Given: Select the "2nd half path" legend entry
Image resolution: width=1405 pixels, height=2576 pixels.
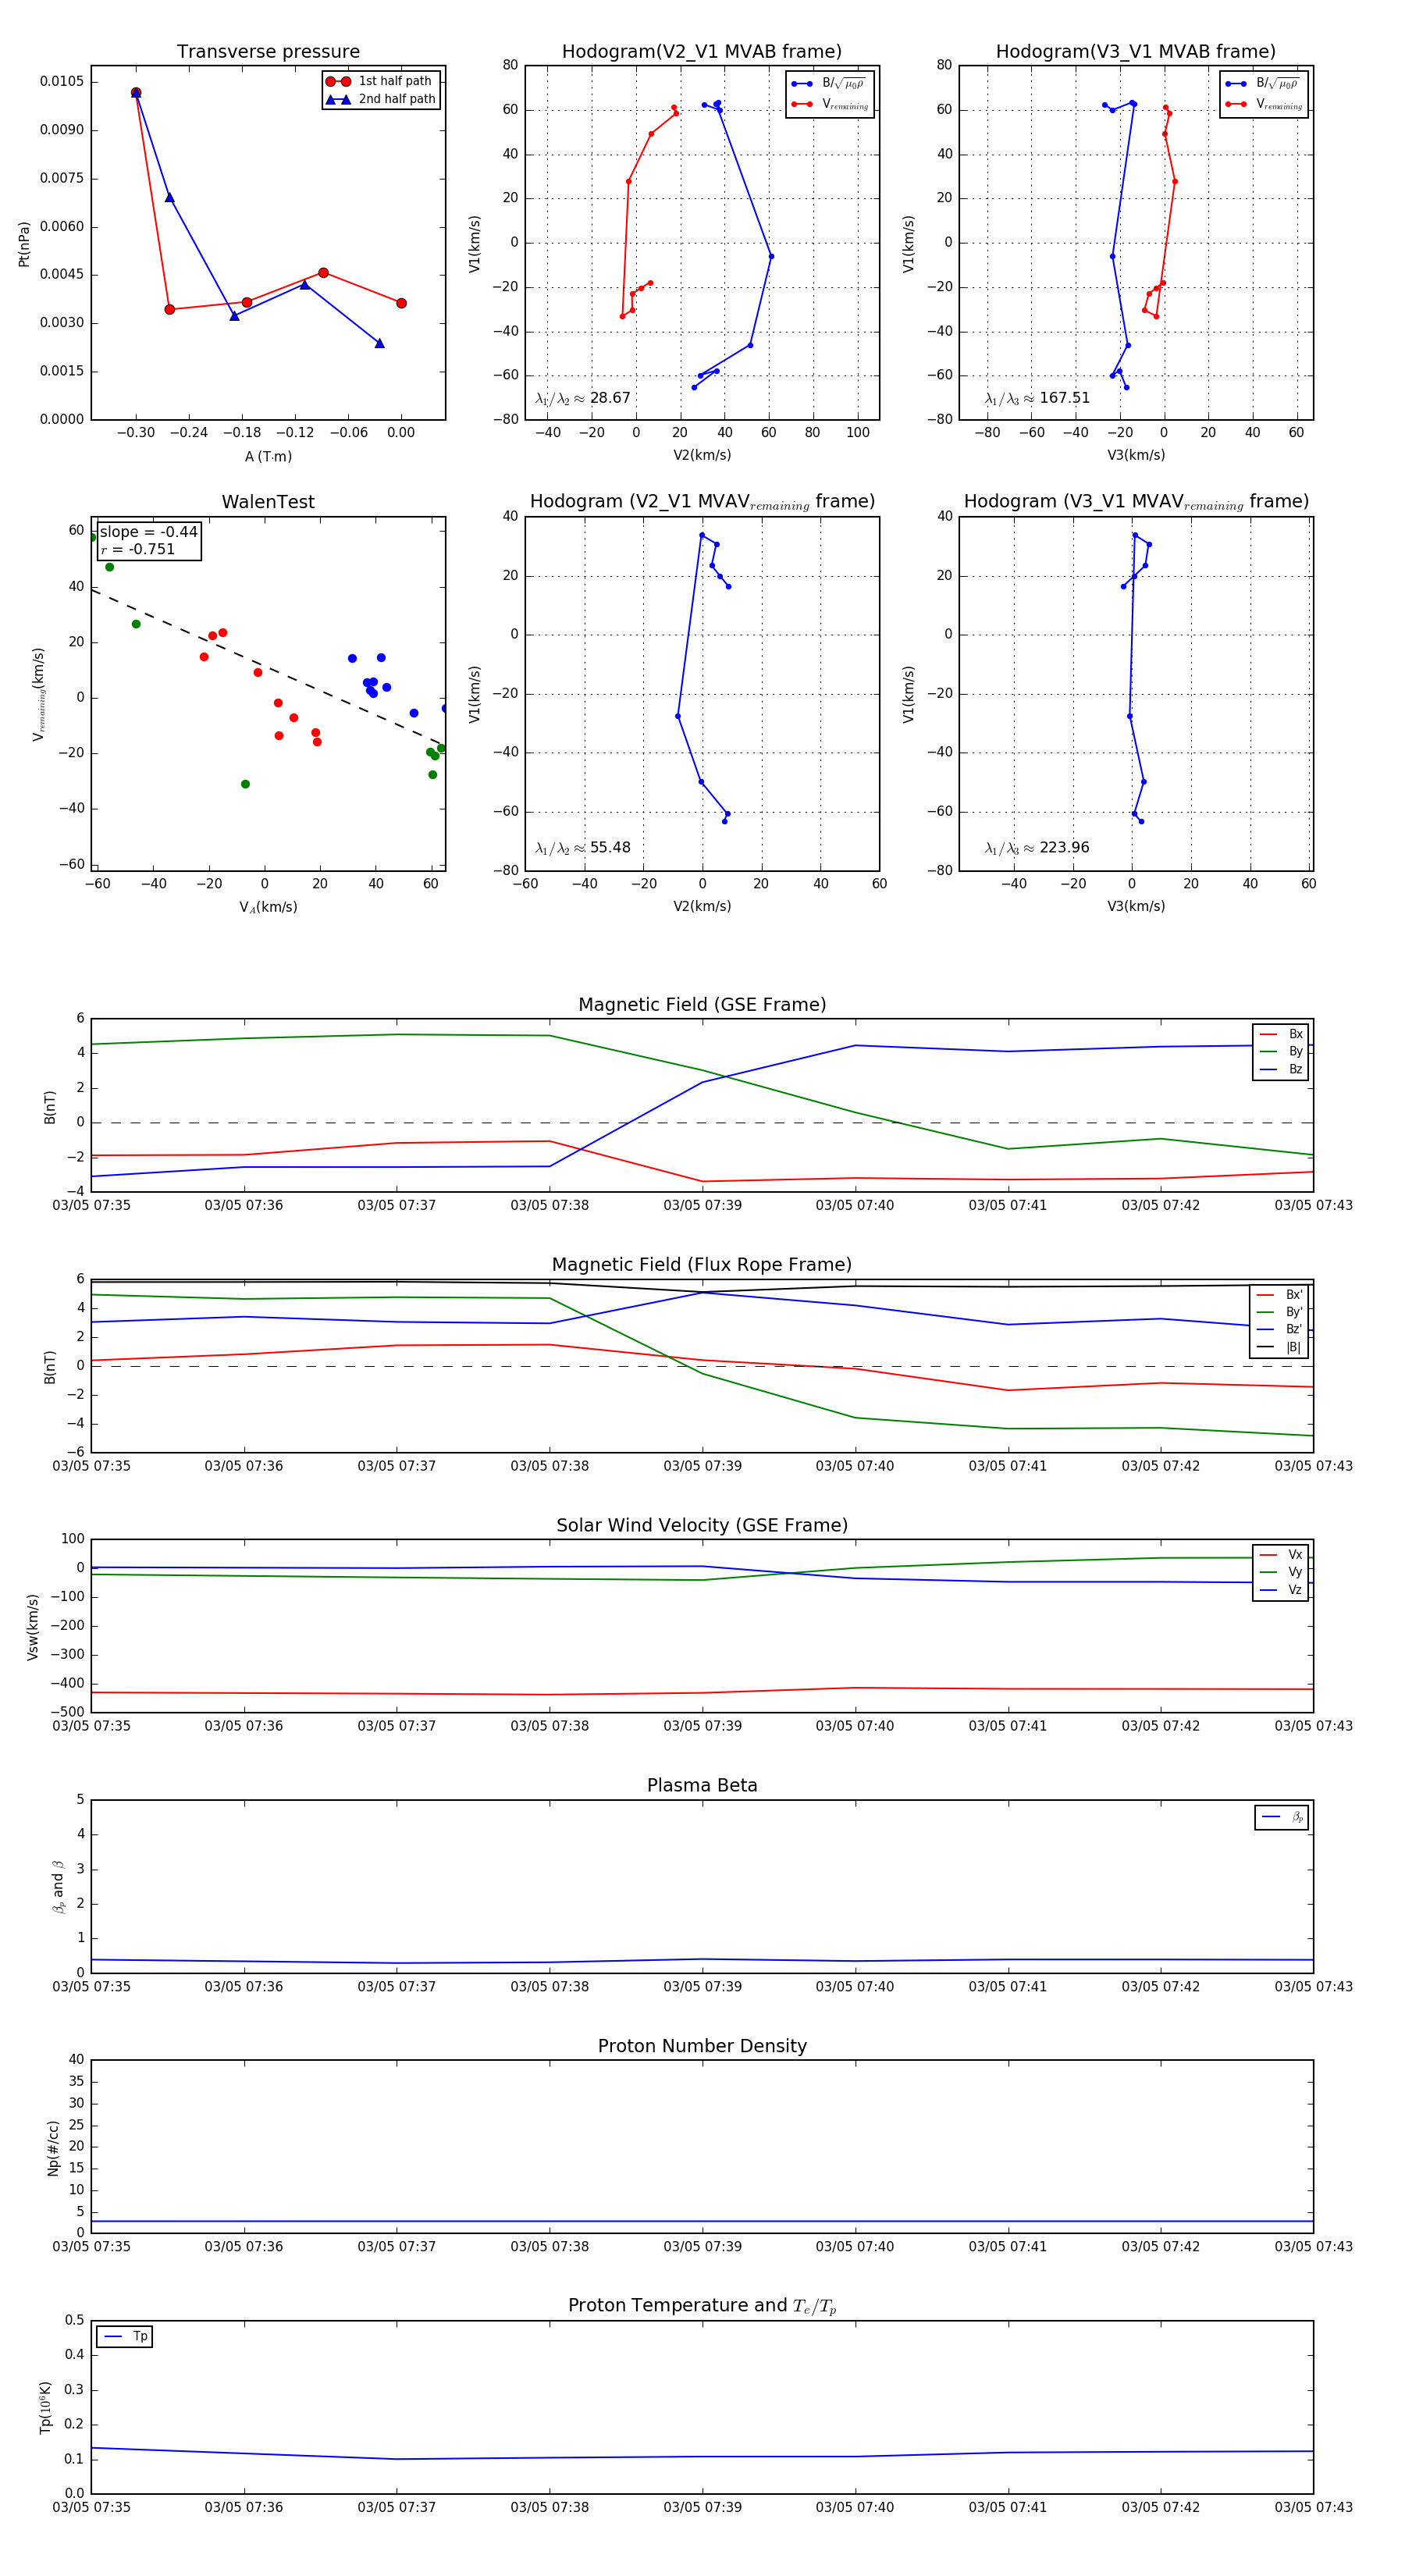Looking at the screenshot, I should (x=380, y=99).
